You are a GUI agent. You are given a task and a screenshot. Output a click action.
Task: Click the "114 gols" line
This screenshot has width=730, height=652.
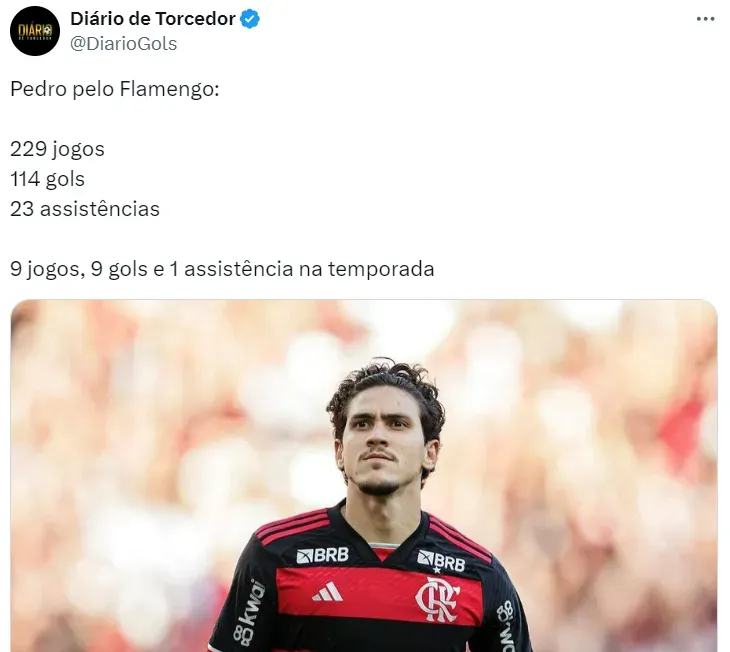[x=47, y=179]
